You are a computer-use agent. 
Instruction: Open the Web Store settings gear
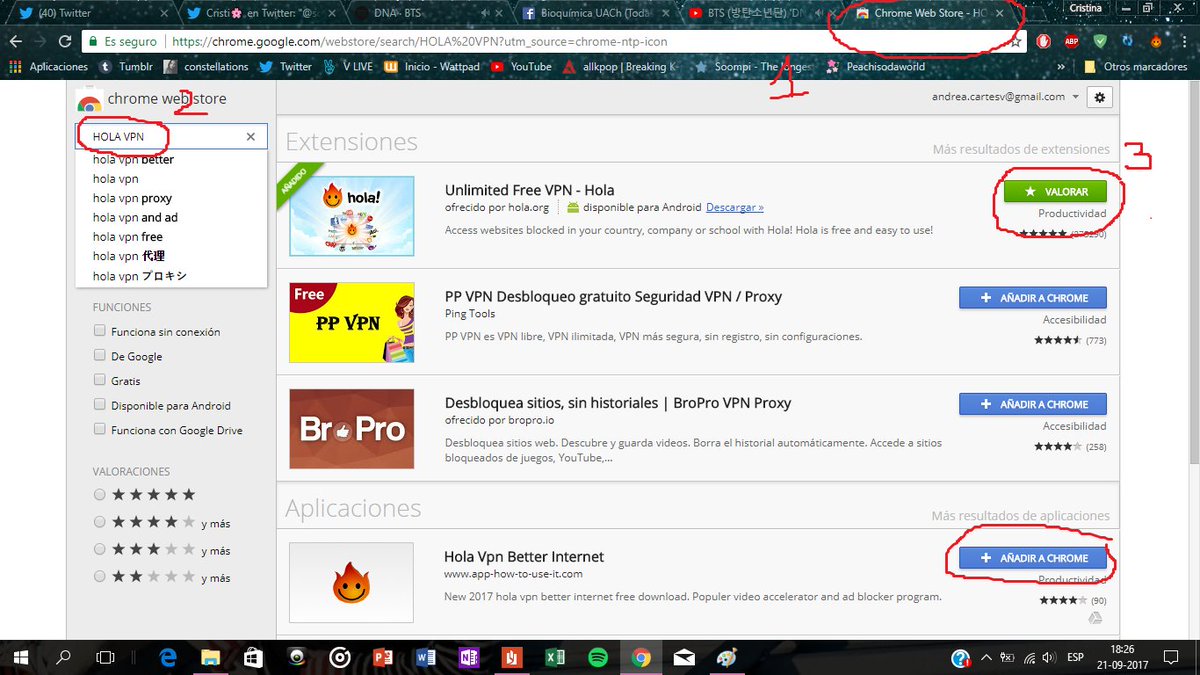1101,97
